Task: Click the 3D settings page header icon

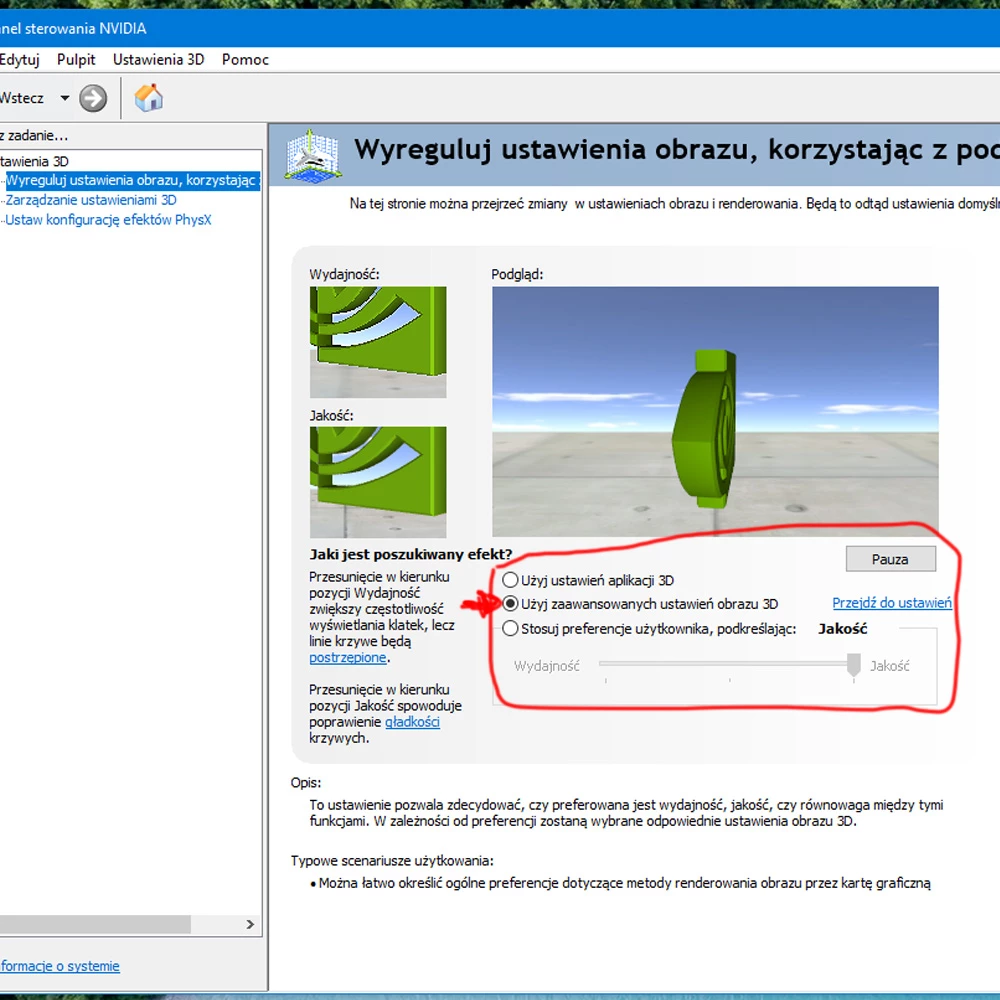Action: click(x=312, y=155)
